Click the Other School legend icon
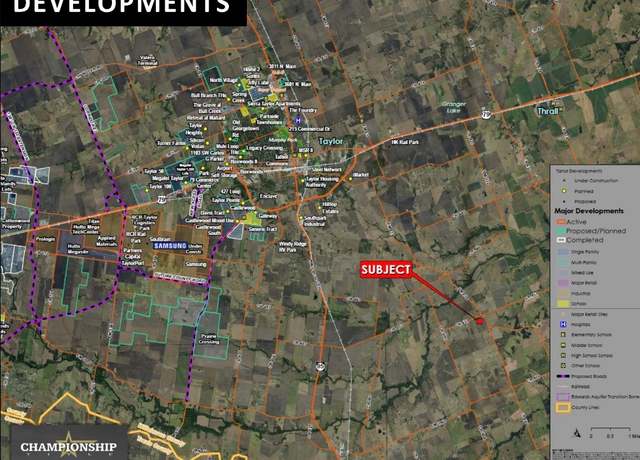The image size is (640, 460). [564, 366]
